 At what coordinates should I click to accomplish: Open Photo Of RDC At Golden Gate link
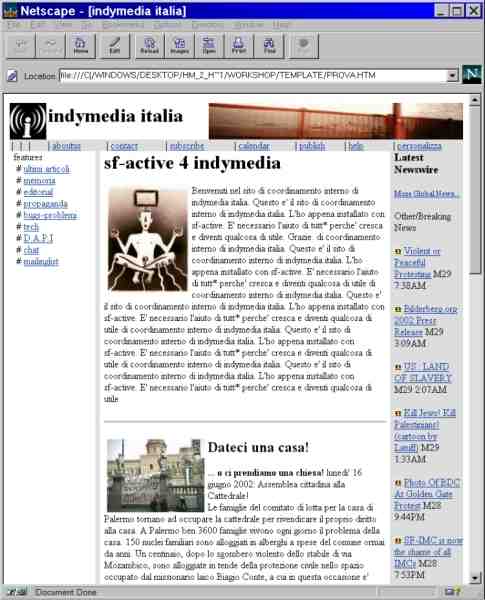[x=427, y=494]
